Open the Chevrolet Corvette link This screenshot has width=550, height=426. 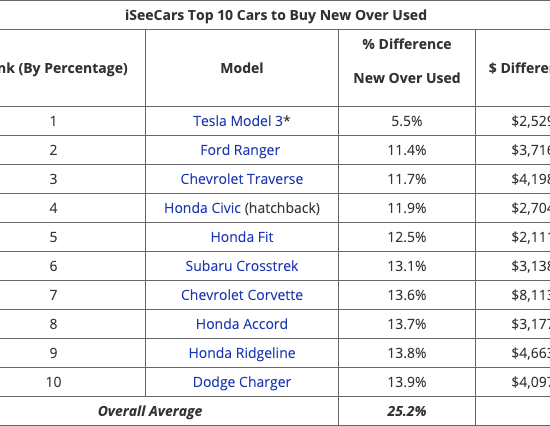point(242,295)
